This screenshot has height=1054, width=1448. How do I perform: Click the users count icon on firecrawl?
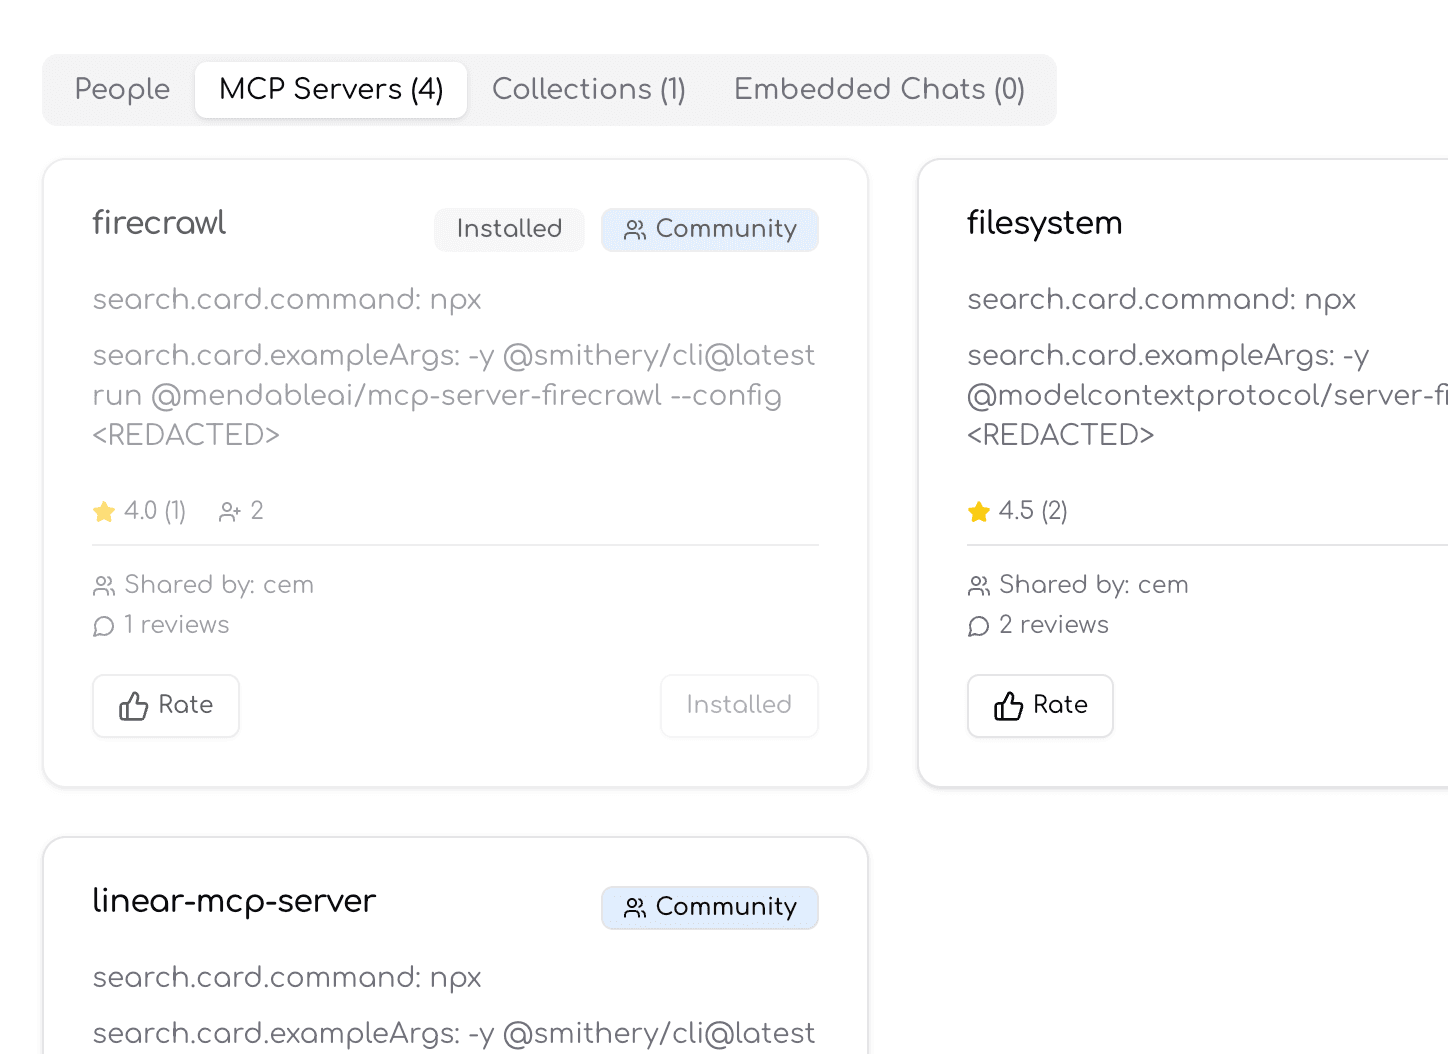tap(230, 512)
